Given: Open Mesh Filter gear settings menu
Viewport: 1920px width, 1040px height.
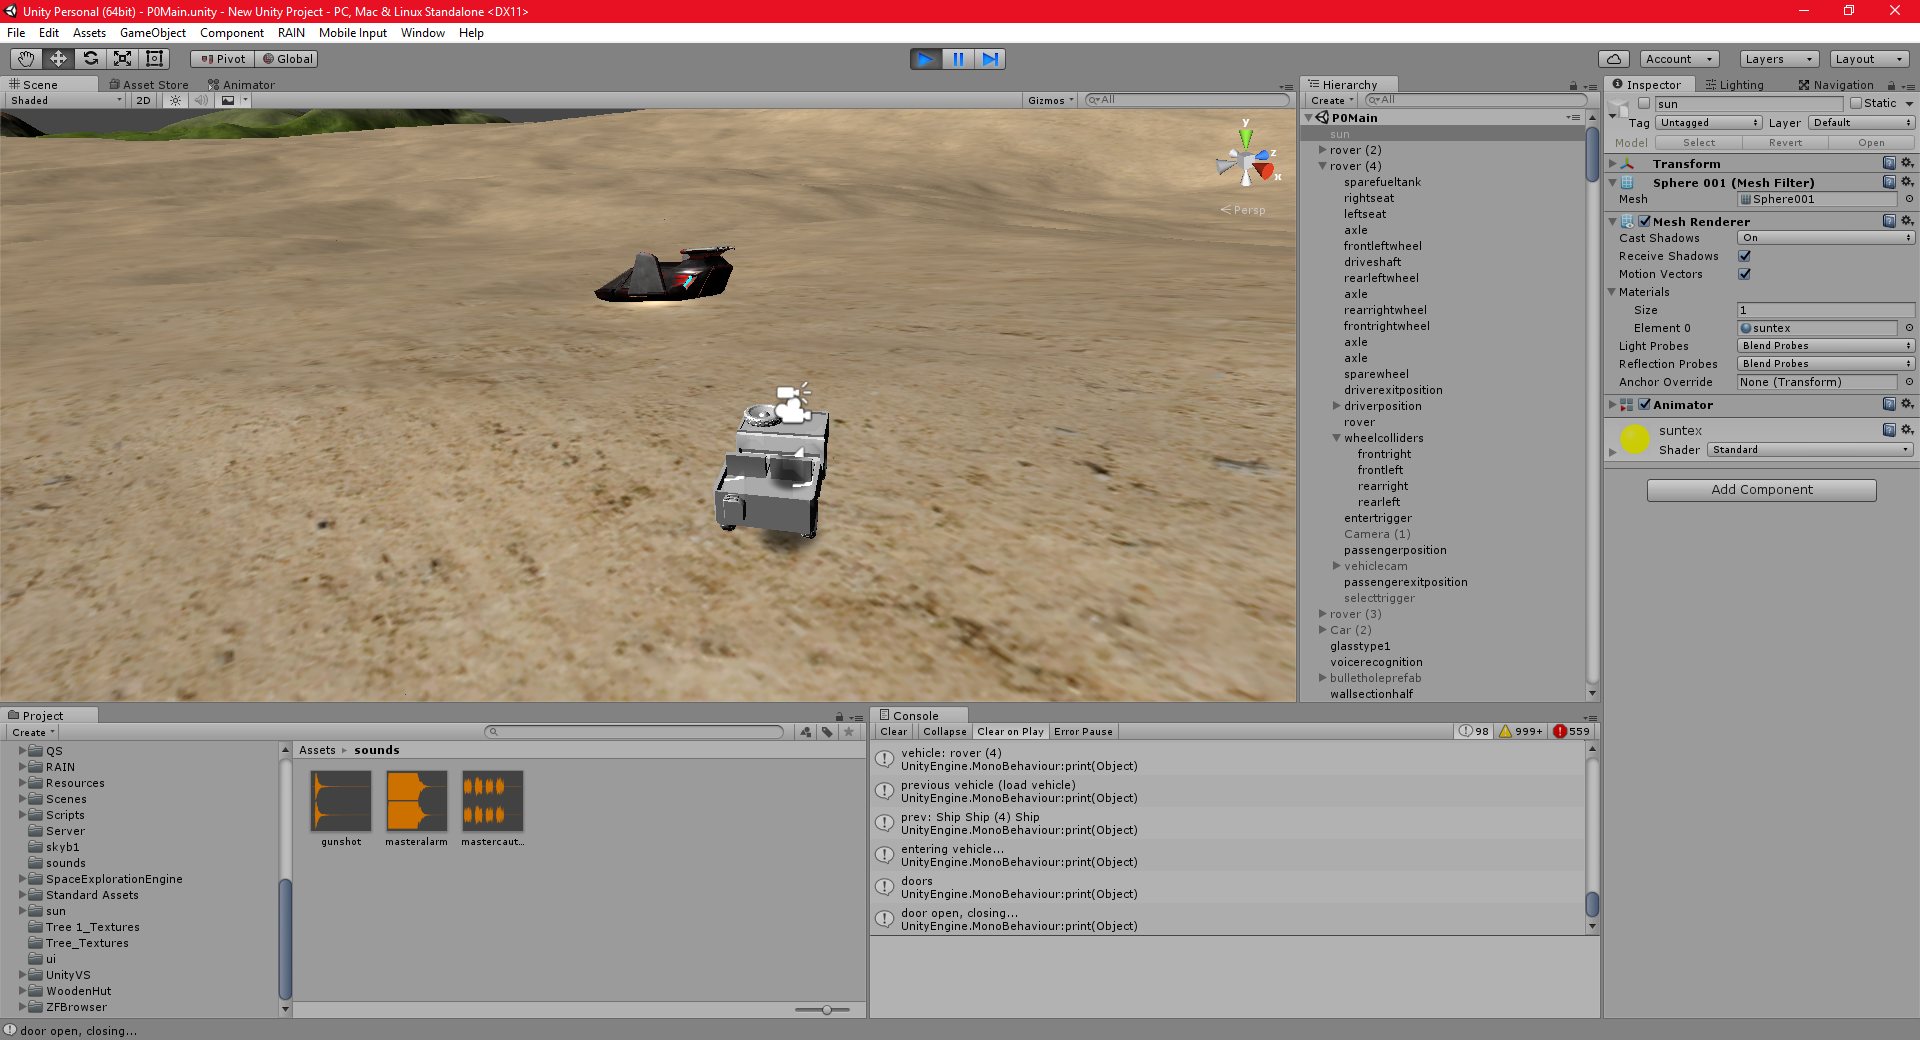Looking at the screenshot, I should (1907, 182).
